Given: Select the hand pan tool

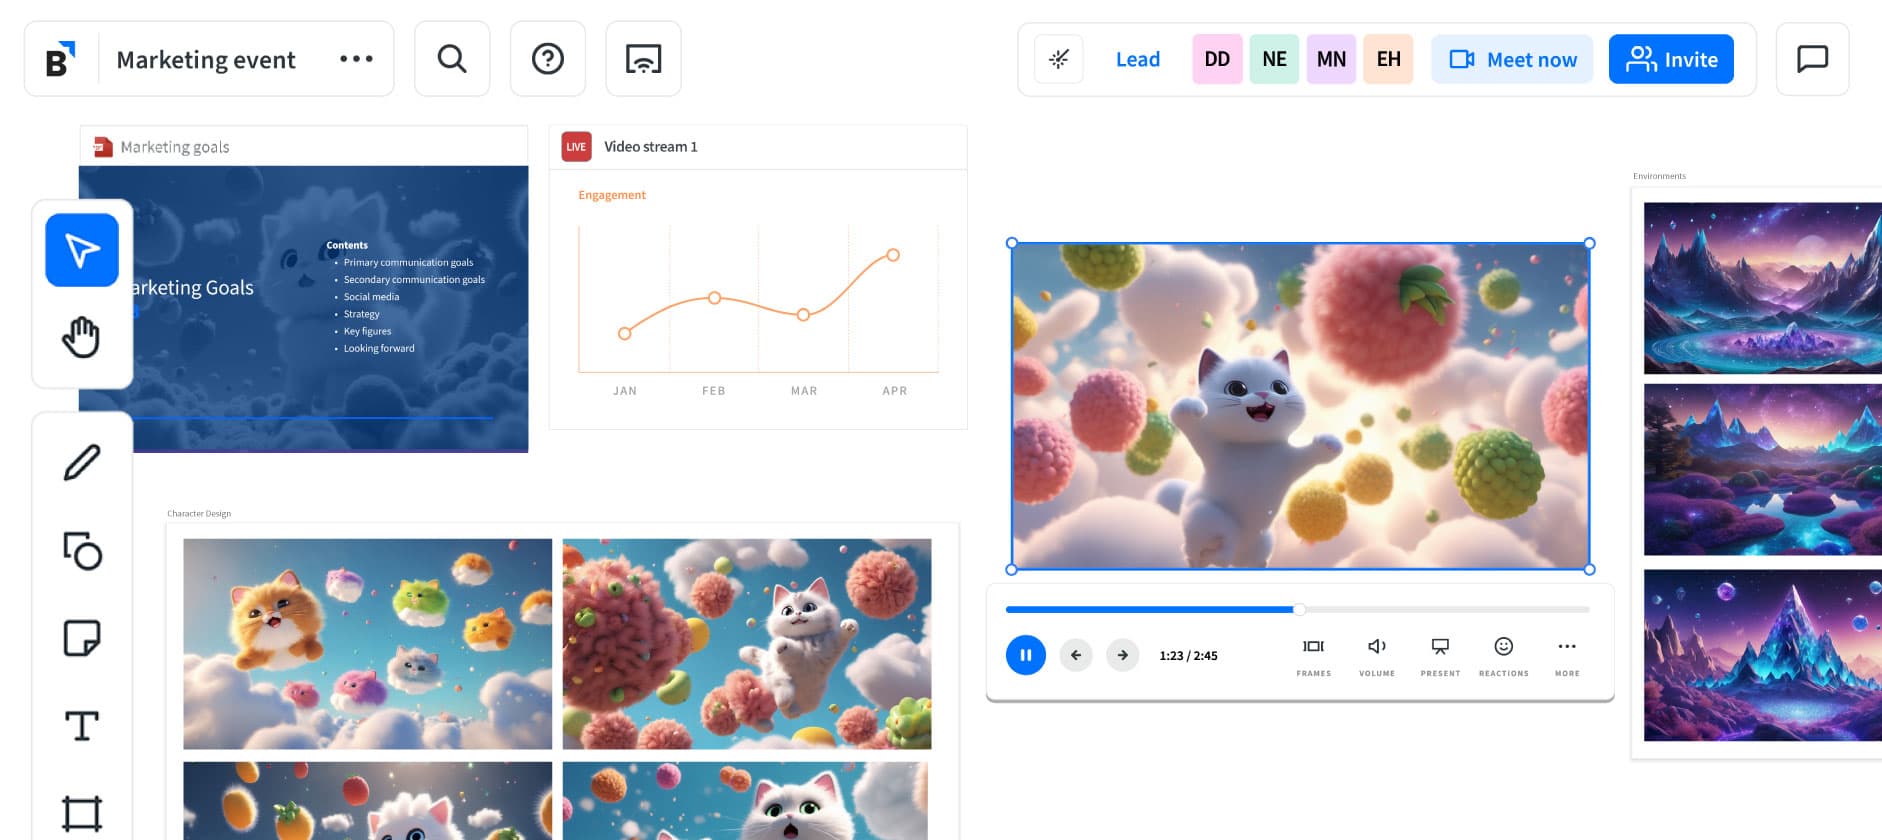Looking at the screenshot, I should point(82,337).
